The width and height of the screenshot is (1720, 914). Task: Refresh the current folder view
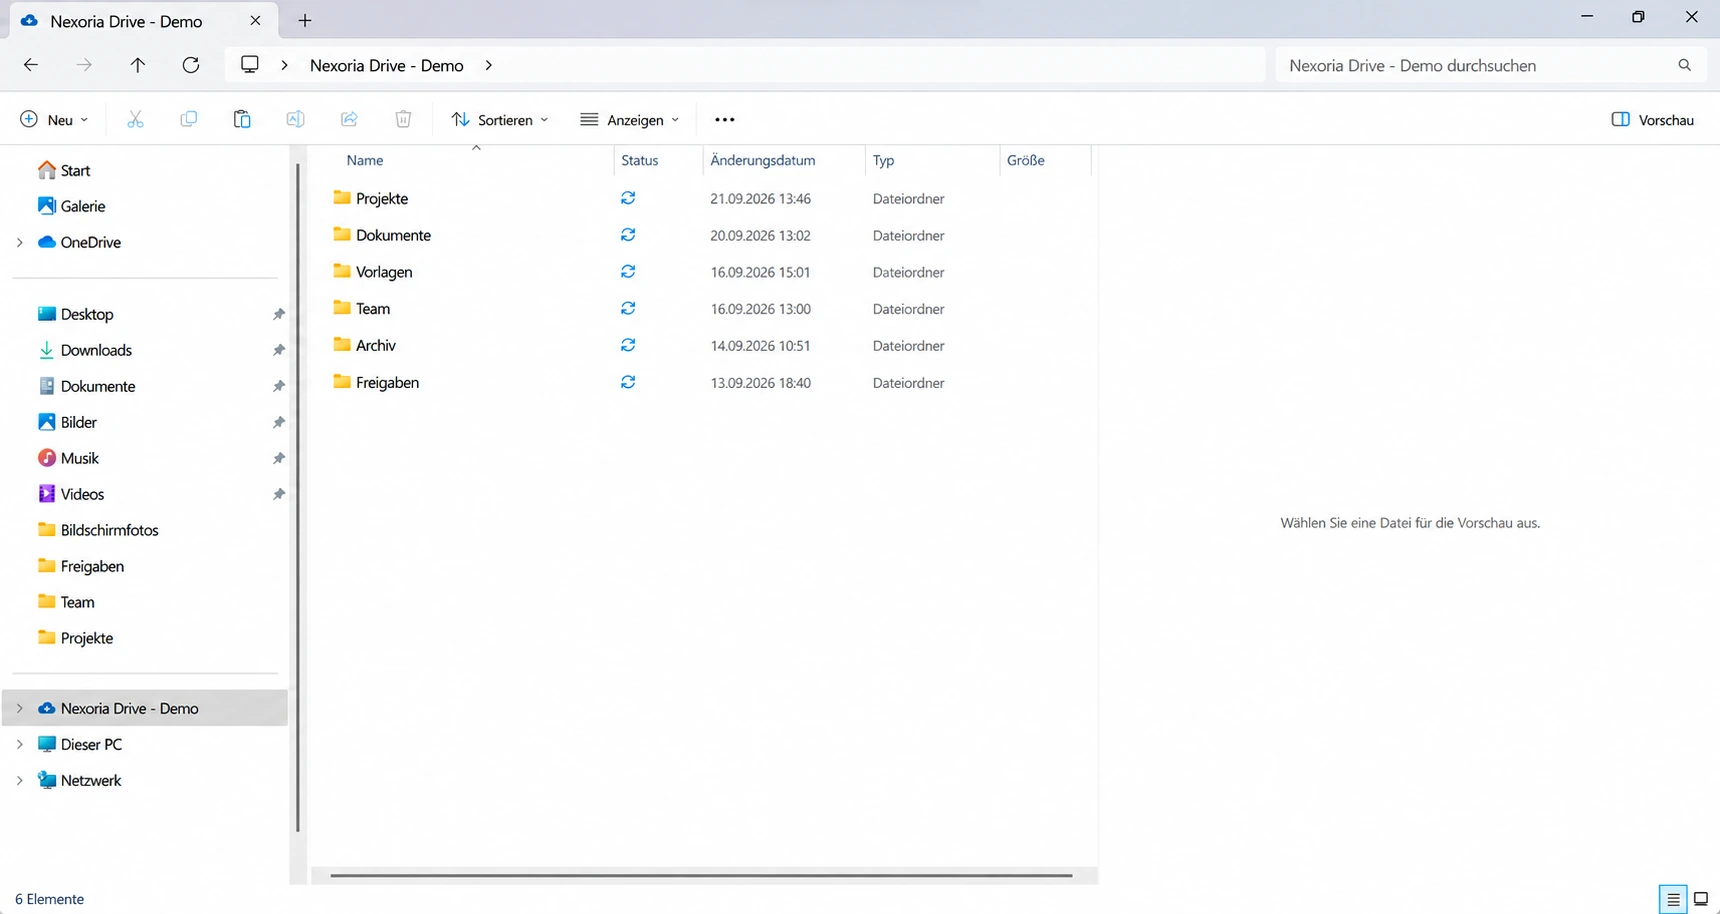tap(191, 65)
